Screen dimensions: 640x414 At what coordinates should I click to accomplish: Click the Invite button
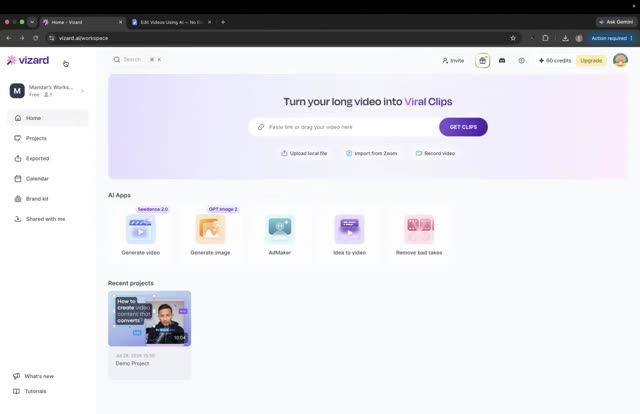tap(453, 60)
